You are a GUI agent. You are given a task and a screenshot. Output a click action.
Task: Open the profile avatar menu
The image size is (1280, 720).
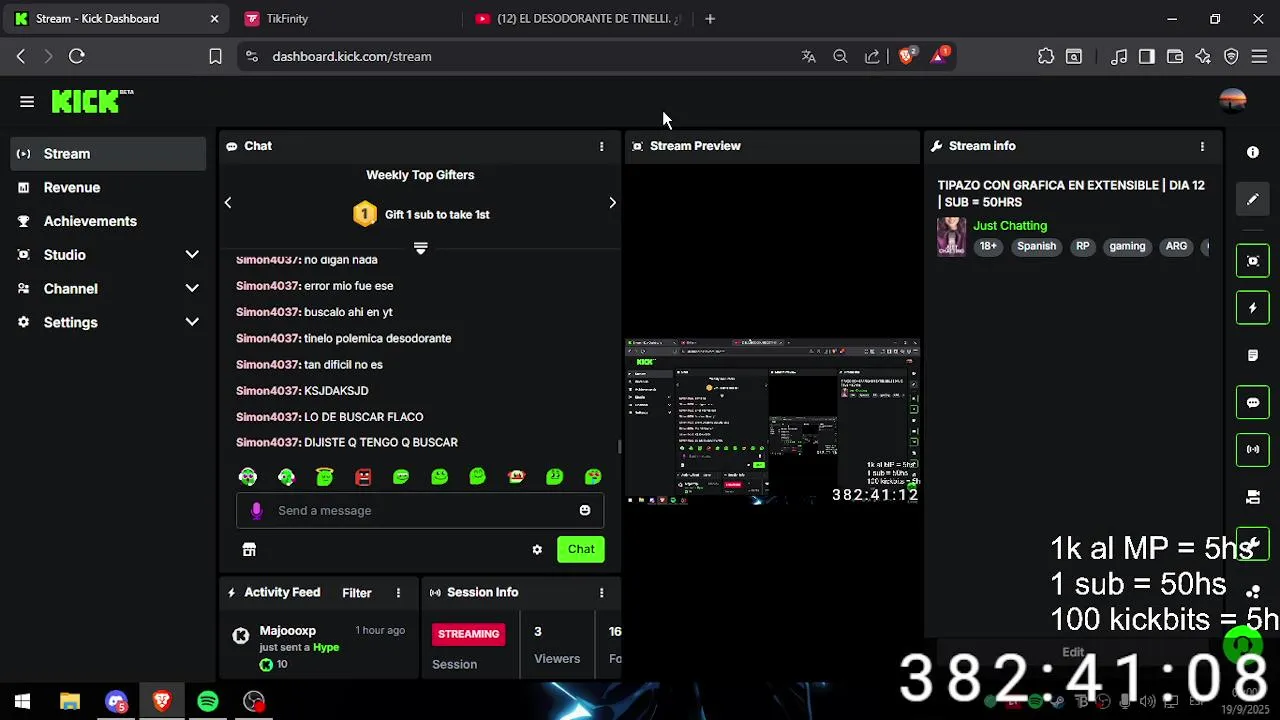click(1233, 101)
